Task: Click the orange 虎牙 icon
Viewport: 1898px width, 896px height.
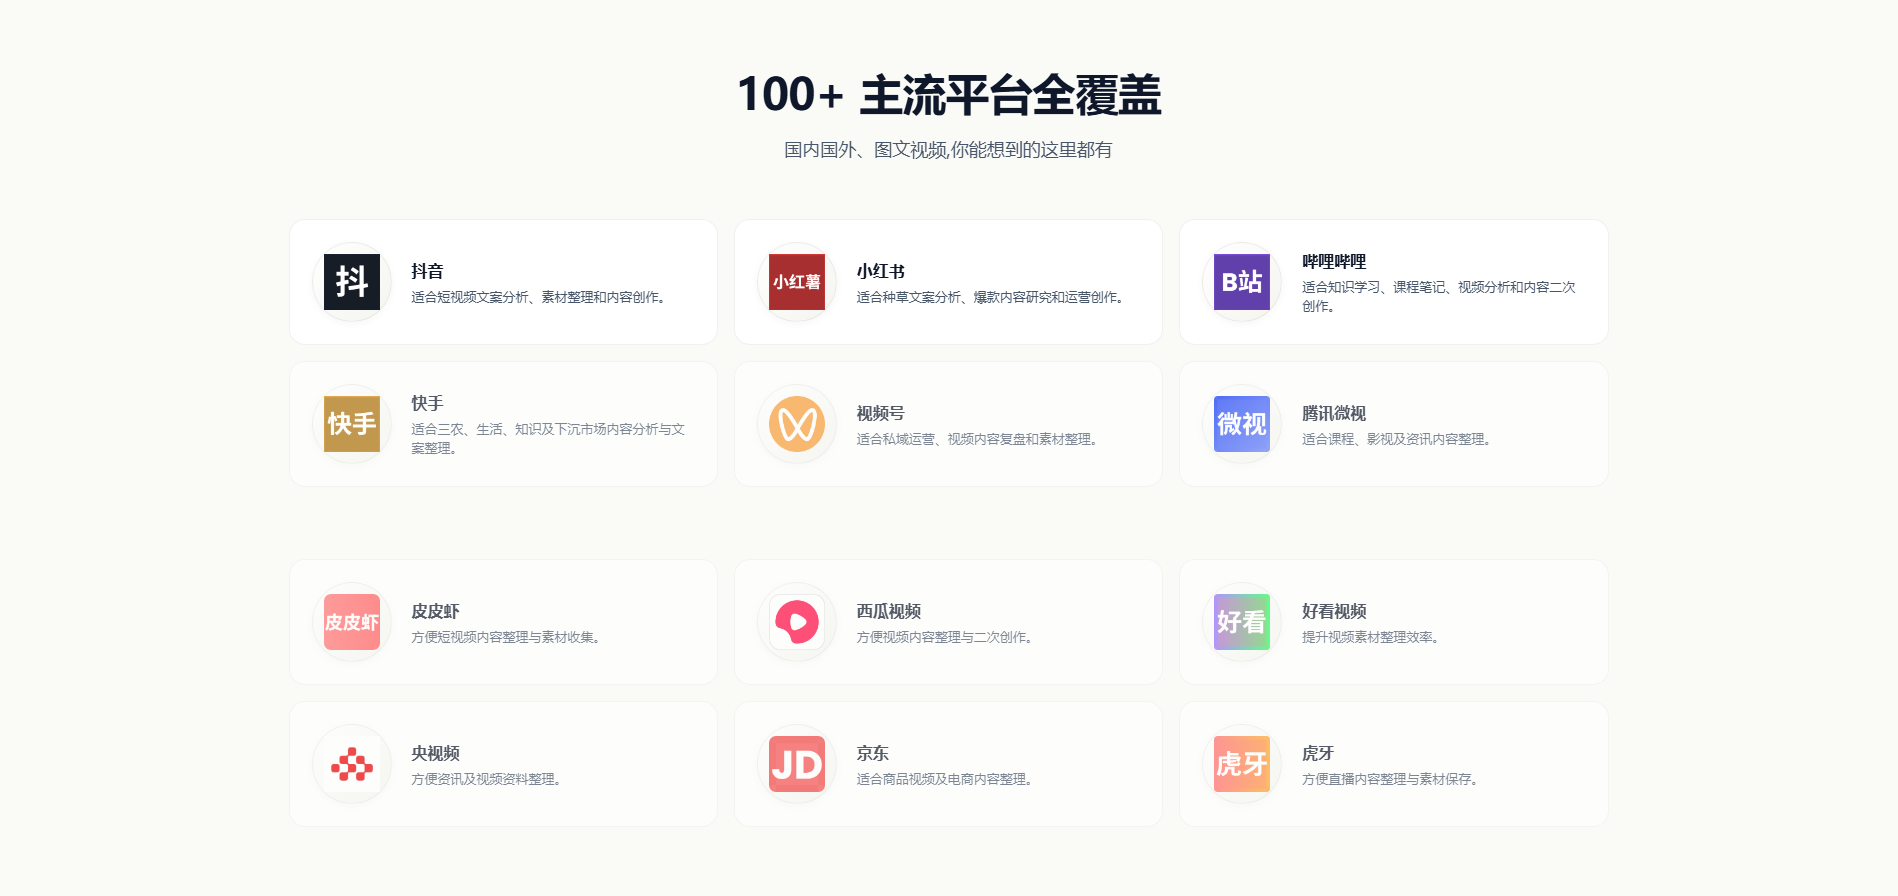Action: [x=1242, y=764]
